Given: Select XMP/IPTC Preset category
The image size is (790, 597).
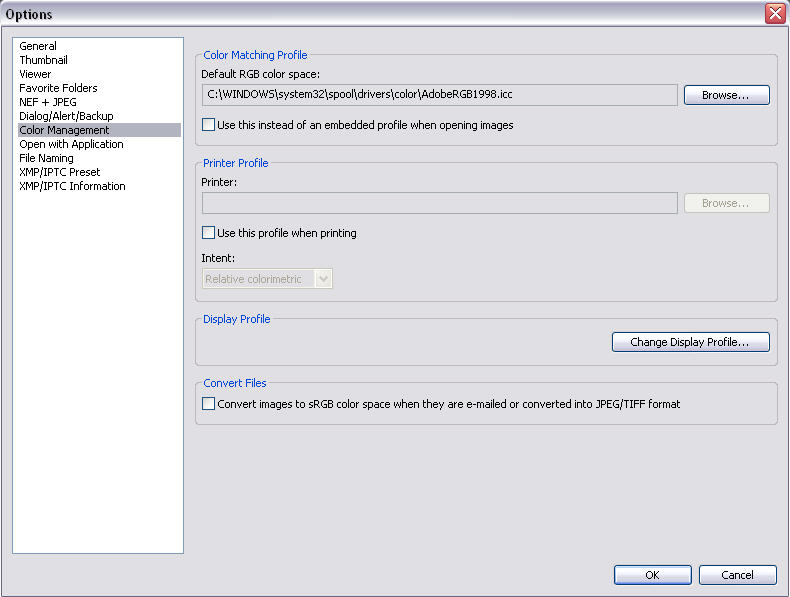Looking at the screenshot, I should pos(59,172).
